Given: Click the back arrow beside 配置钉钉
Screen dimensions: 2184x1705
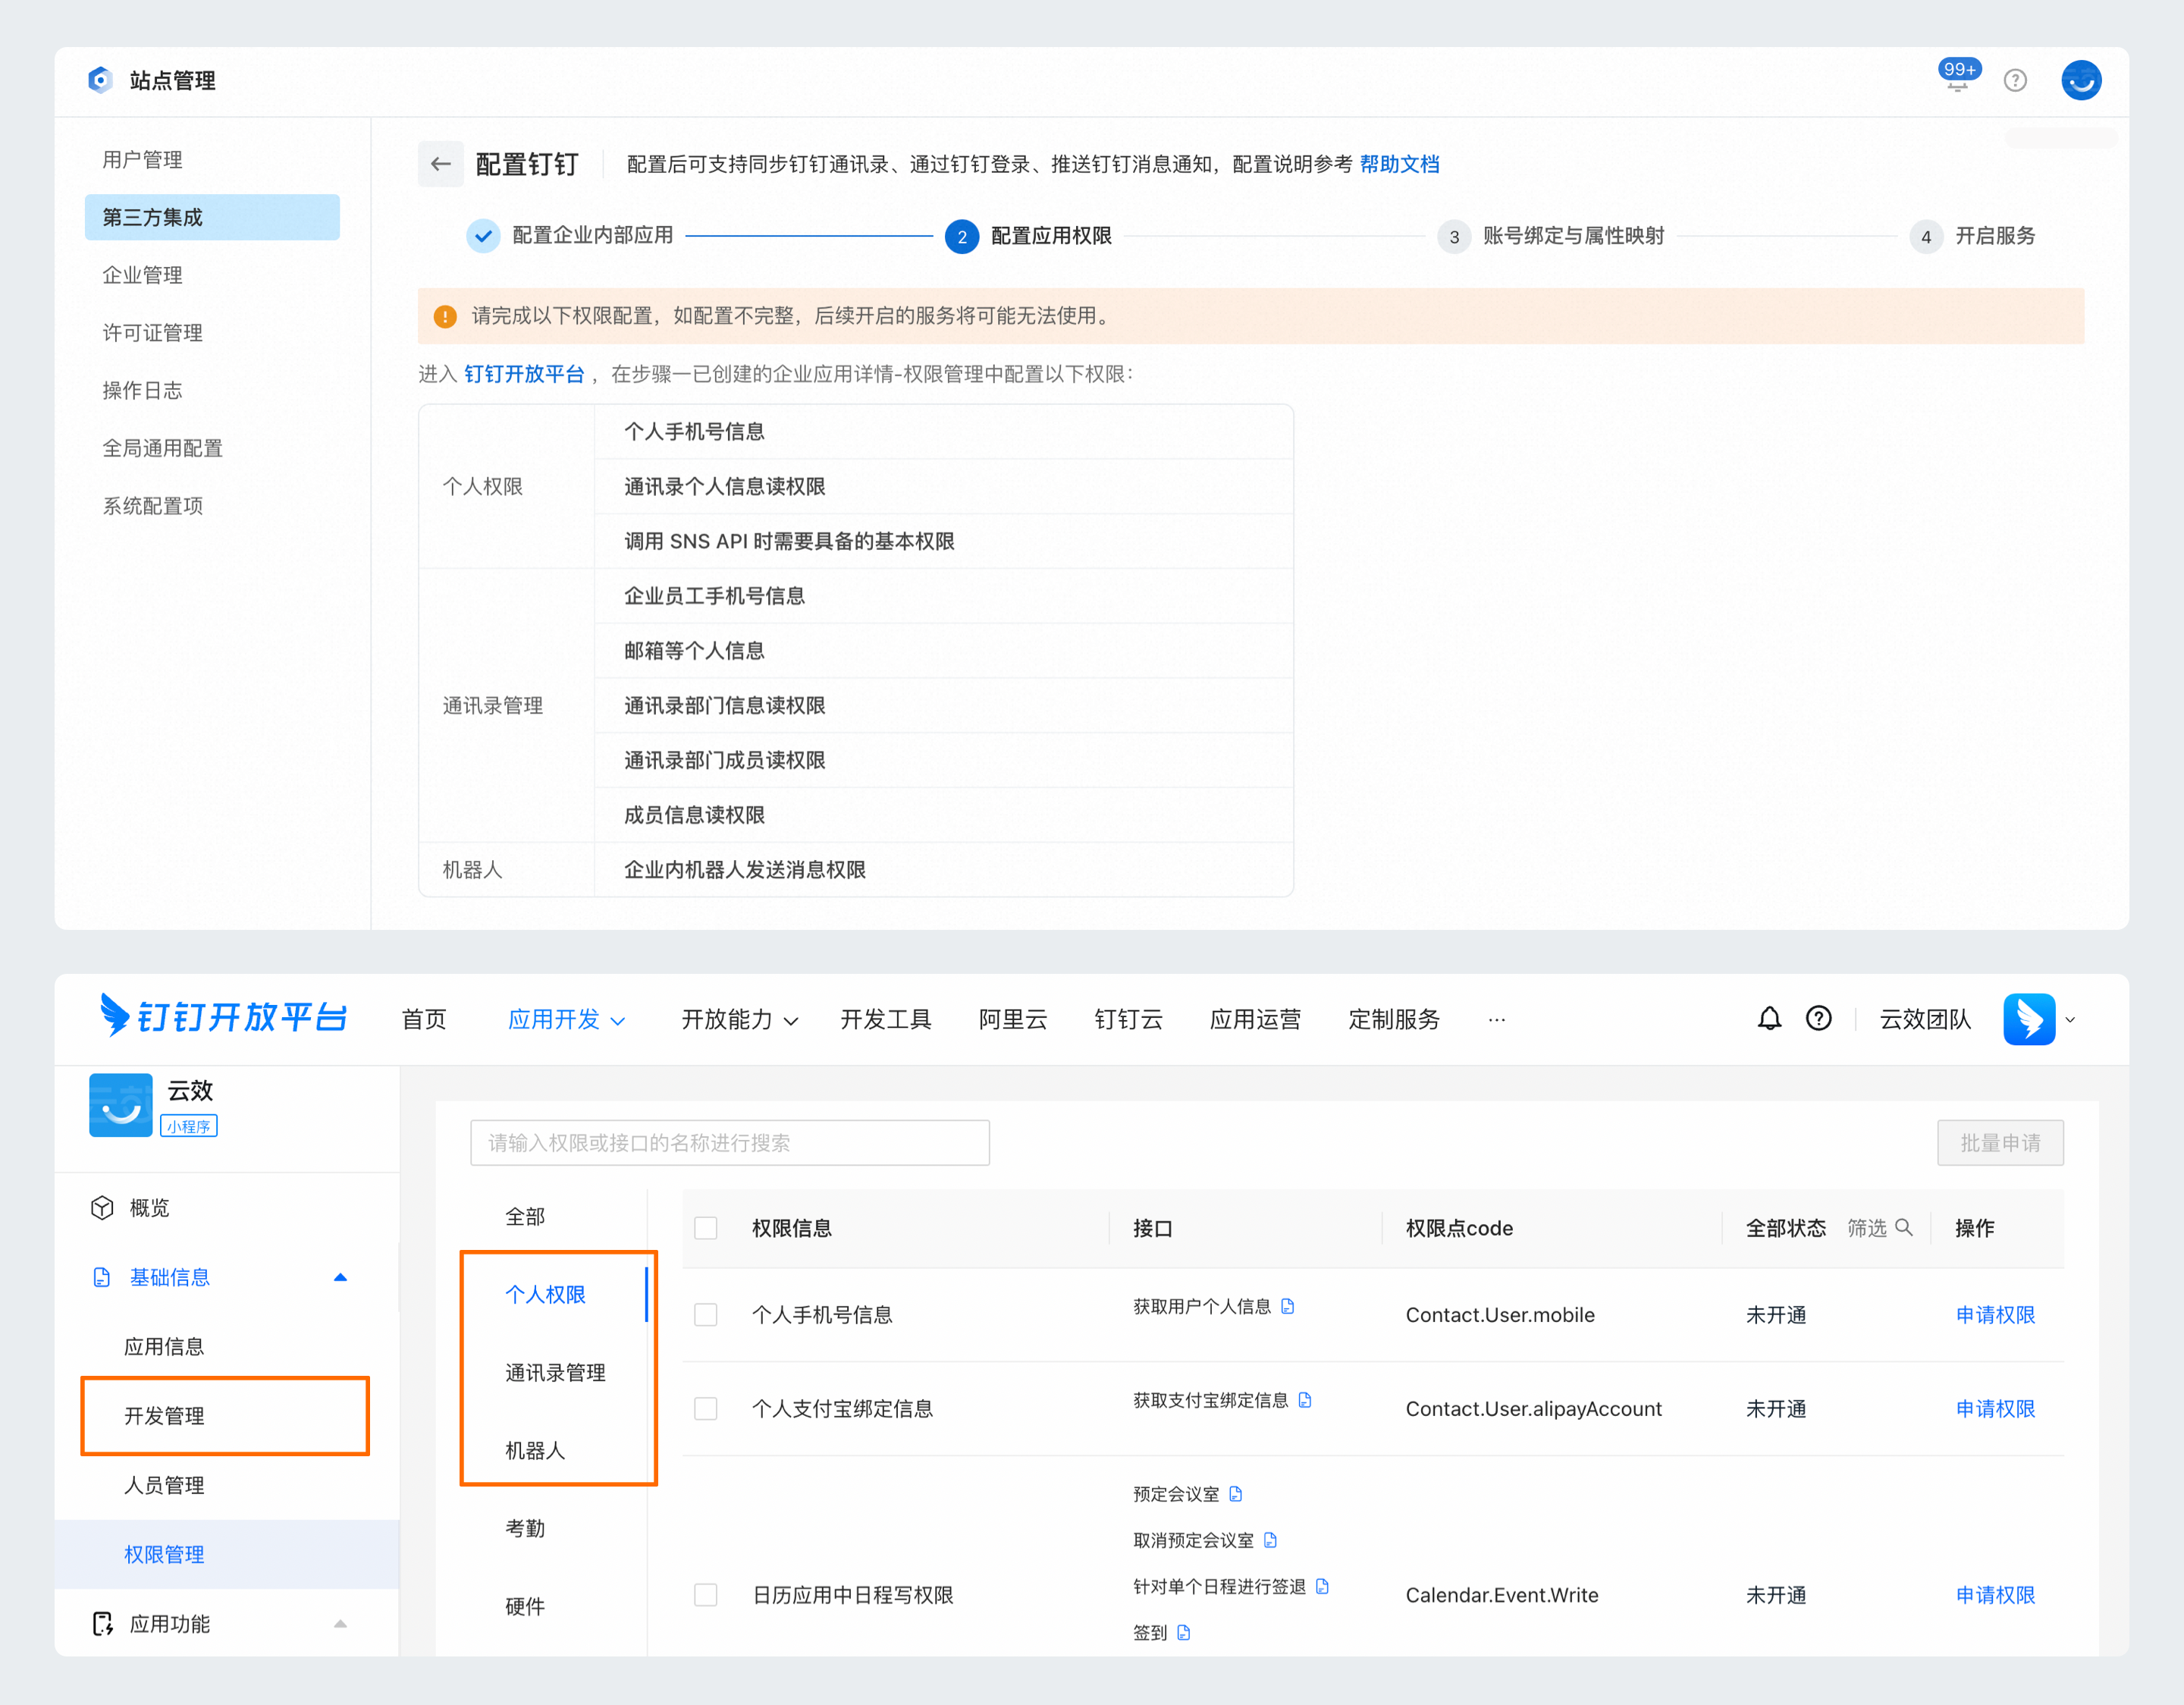Looking at the screenshot, I should click(x=440, y=164).
